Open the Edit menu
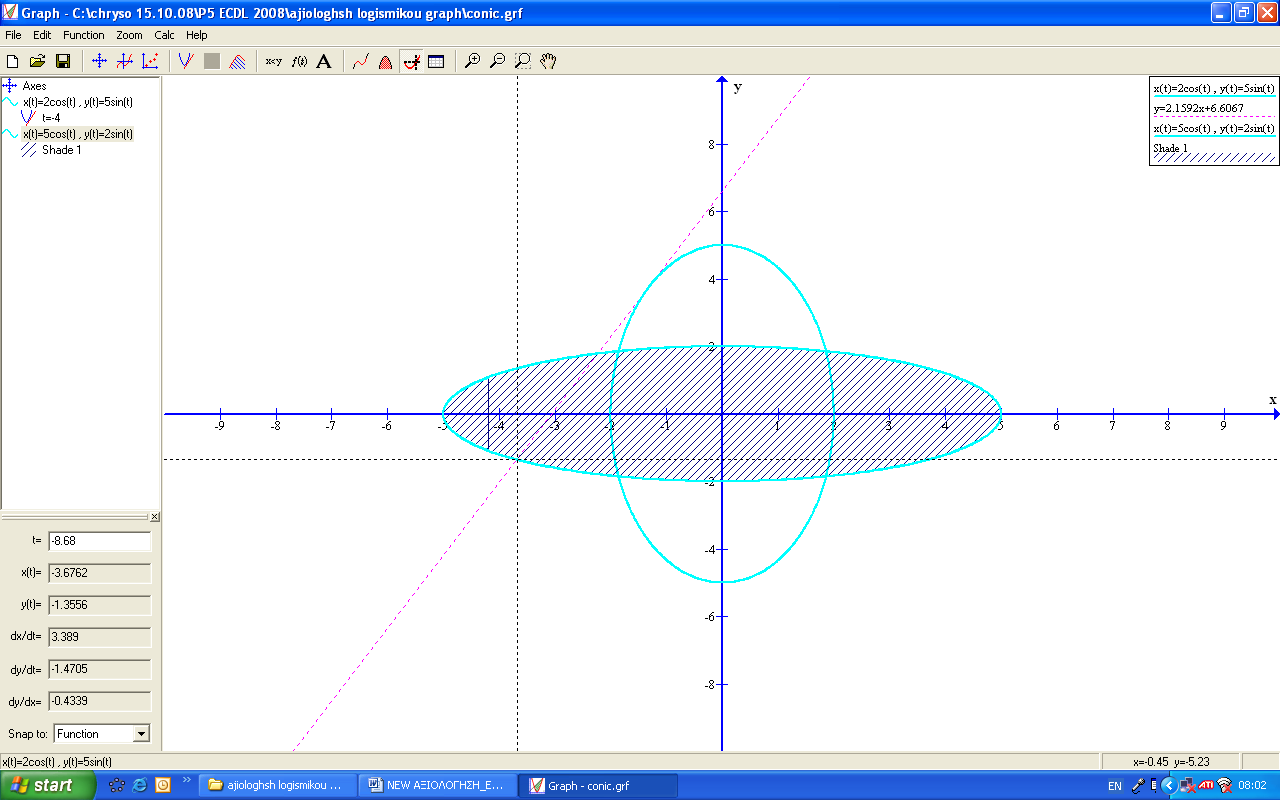 point(42,35)
